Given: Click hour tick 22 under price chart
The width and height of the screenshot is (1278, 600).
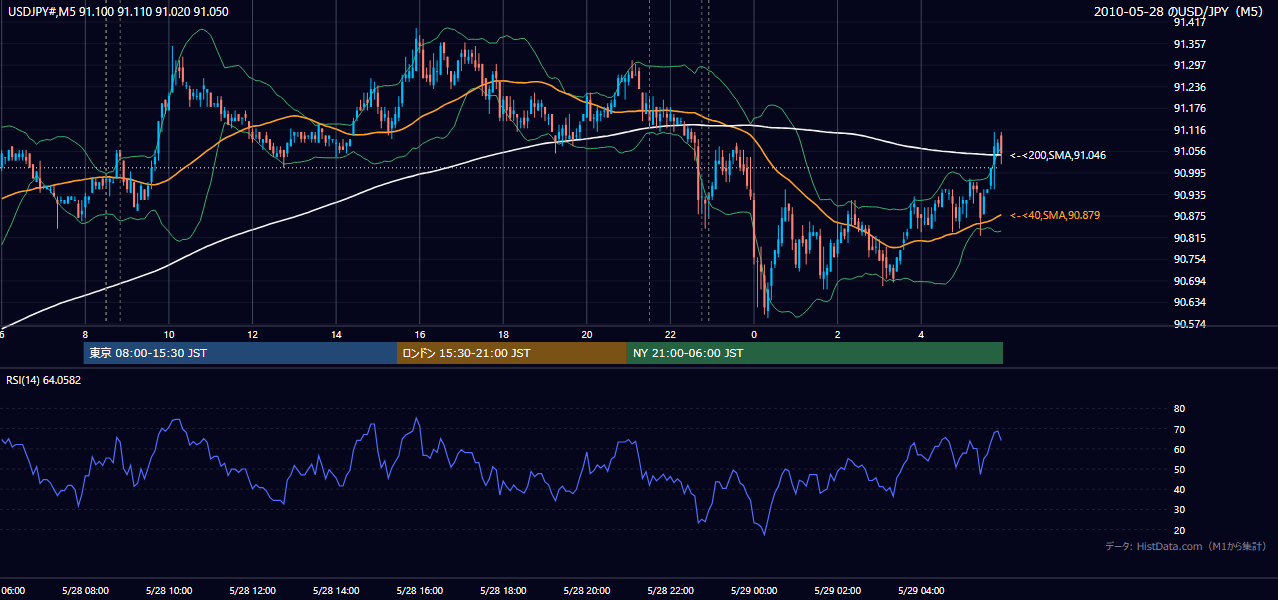Looking at the screenshot, I should pyautogui.click(x=671, y=334).
